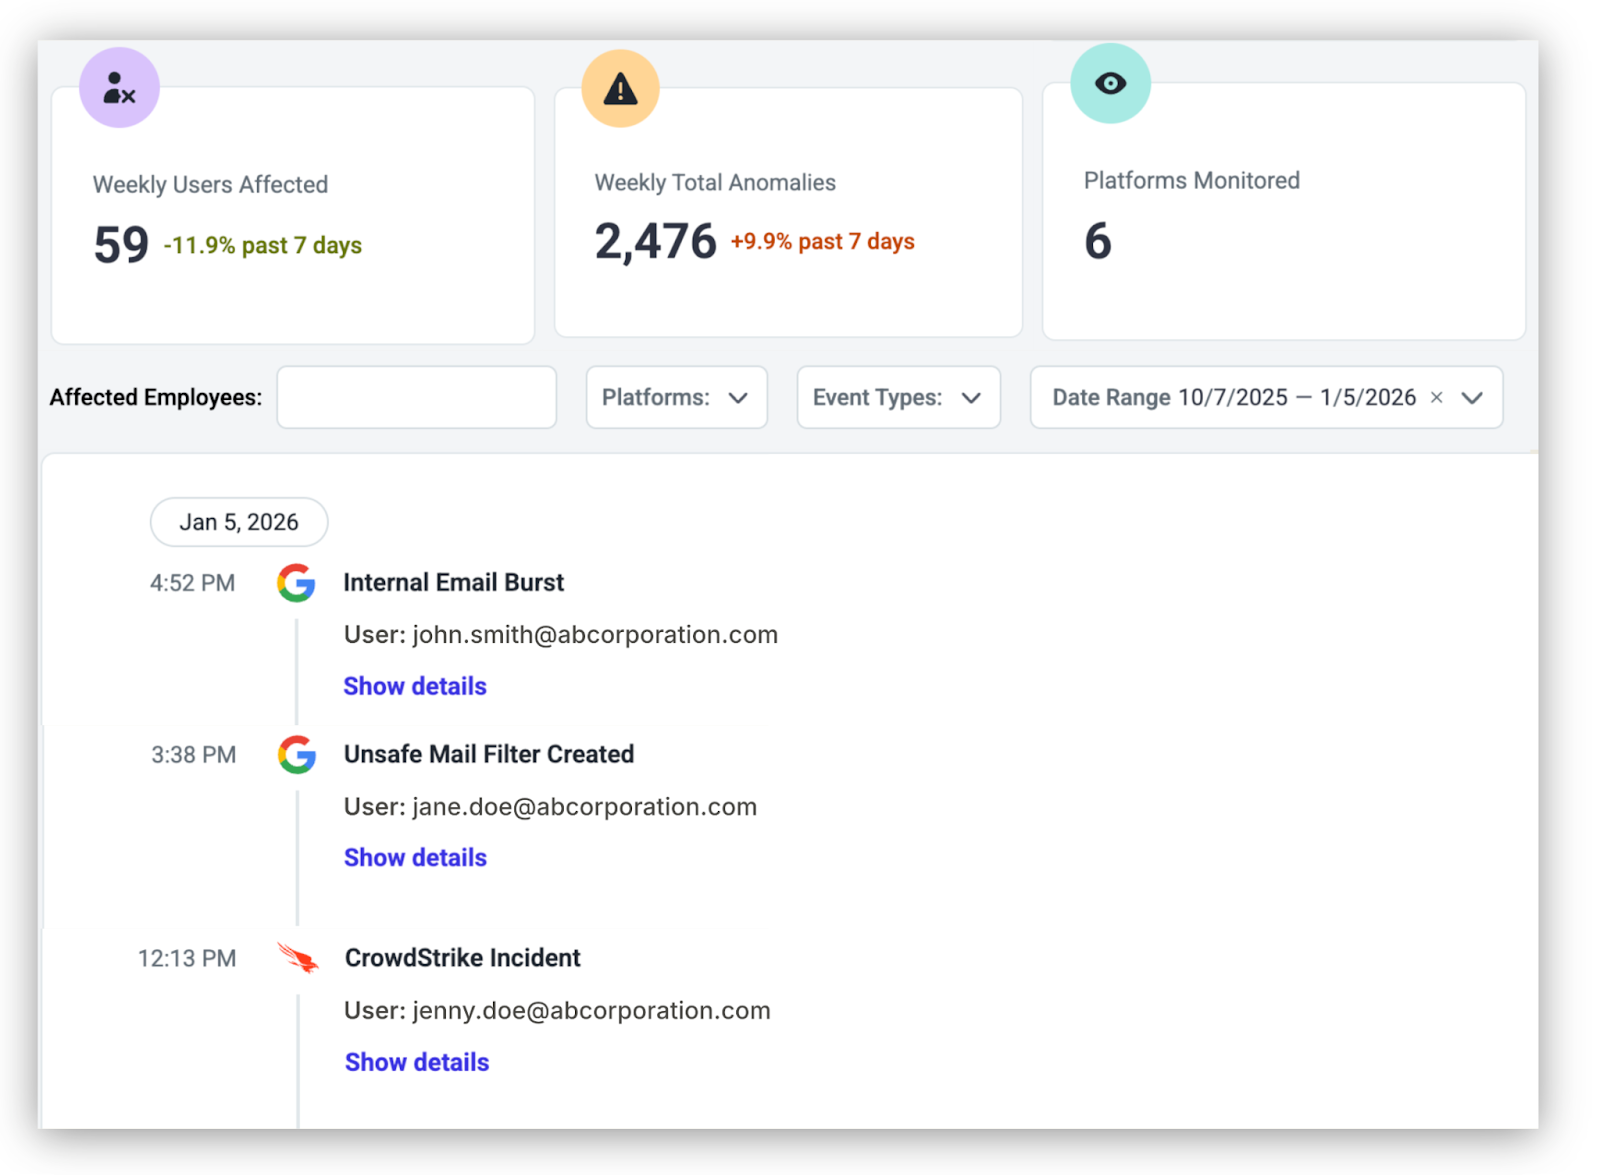Click Google icon beside Unsafe Mail Filter Created
Image resolution: width=1600 pixels, height=1175 pixels.
point(297,755)
